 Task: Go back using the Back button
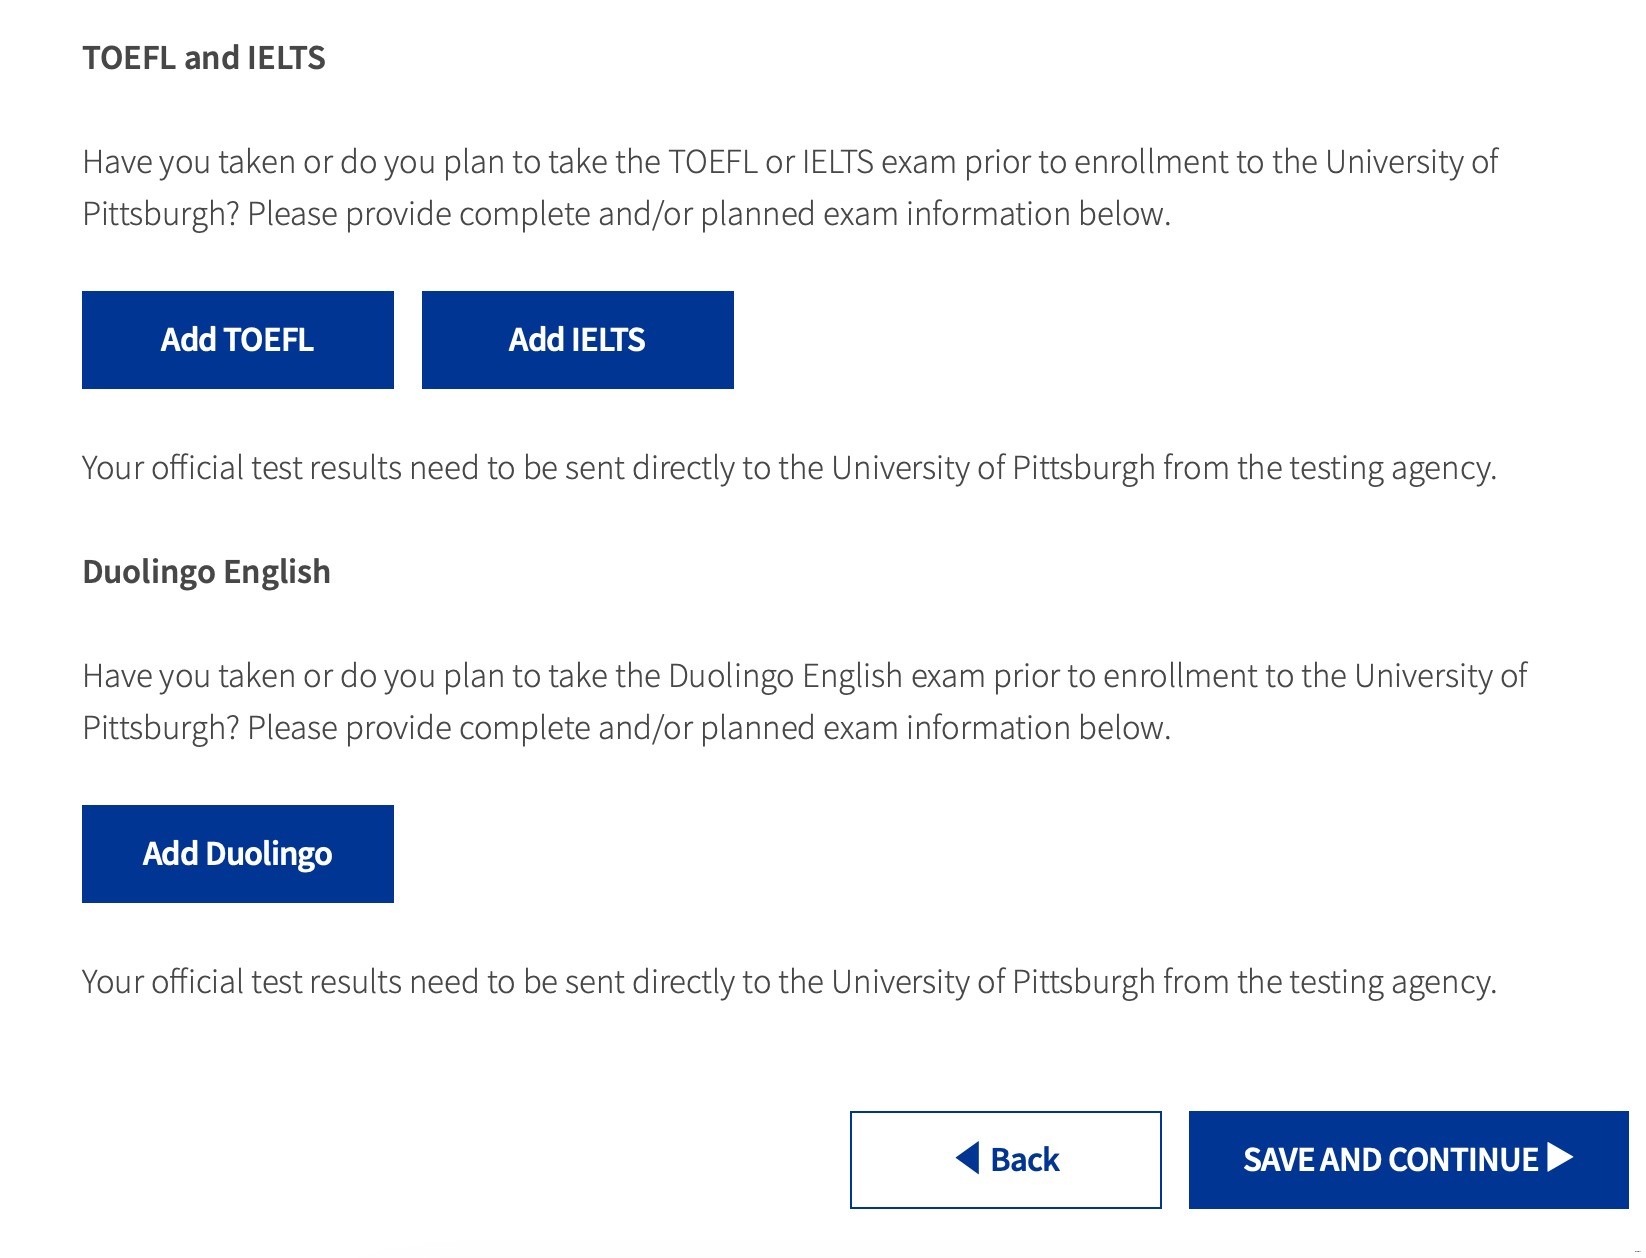(x=1005, y=1159)
